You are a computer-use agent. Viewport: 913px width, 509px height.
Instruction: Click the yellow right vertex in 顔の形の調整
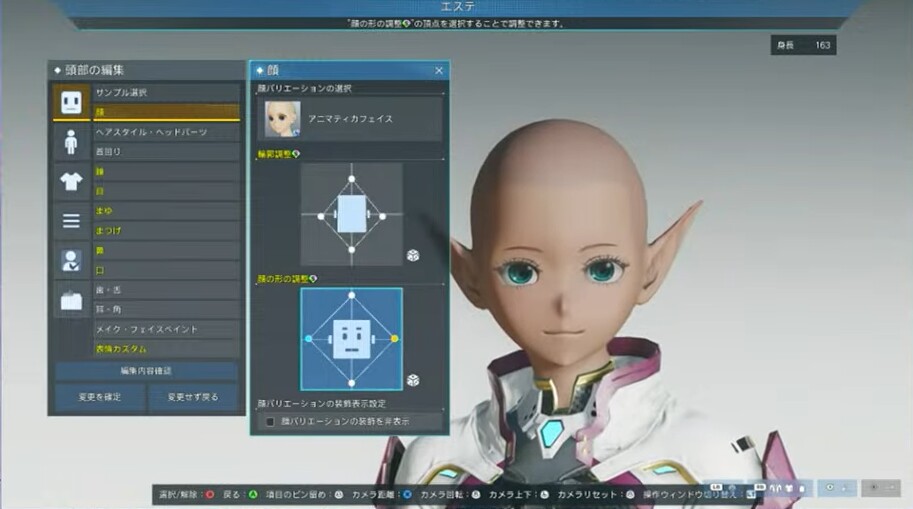click(x=395, y=338)
